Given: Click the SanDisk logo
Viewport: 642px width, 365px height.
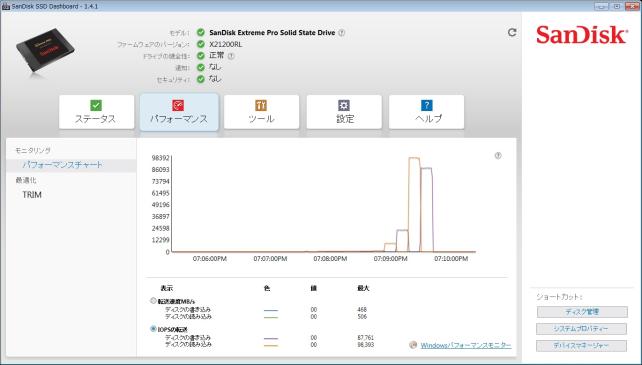Looking at the screenshot, I should tap(581, 35).
